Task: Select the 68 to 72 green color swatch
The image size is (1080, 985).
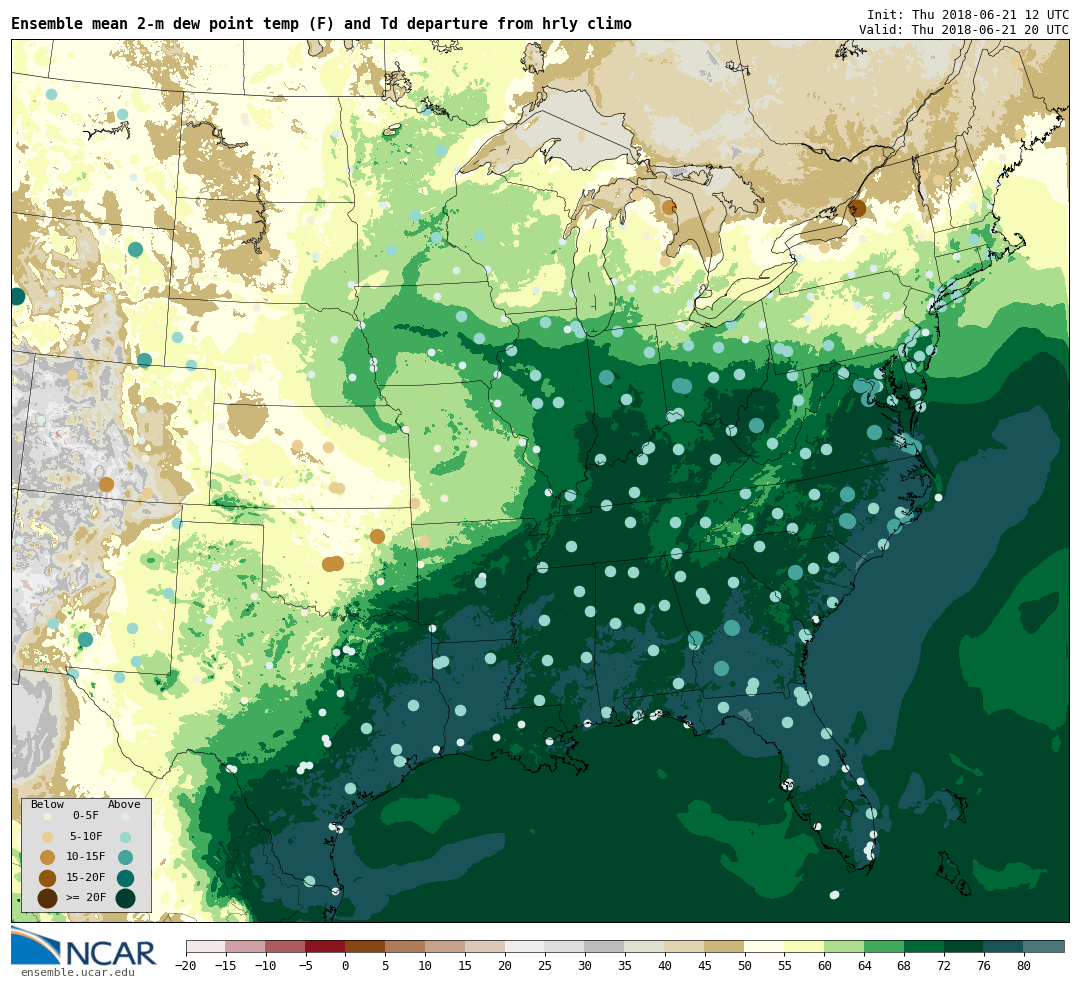Action: point(924,946)
